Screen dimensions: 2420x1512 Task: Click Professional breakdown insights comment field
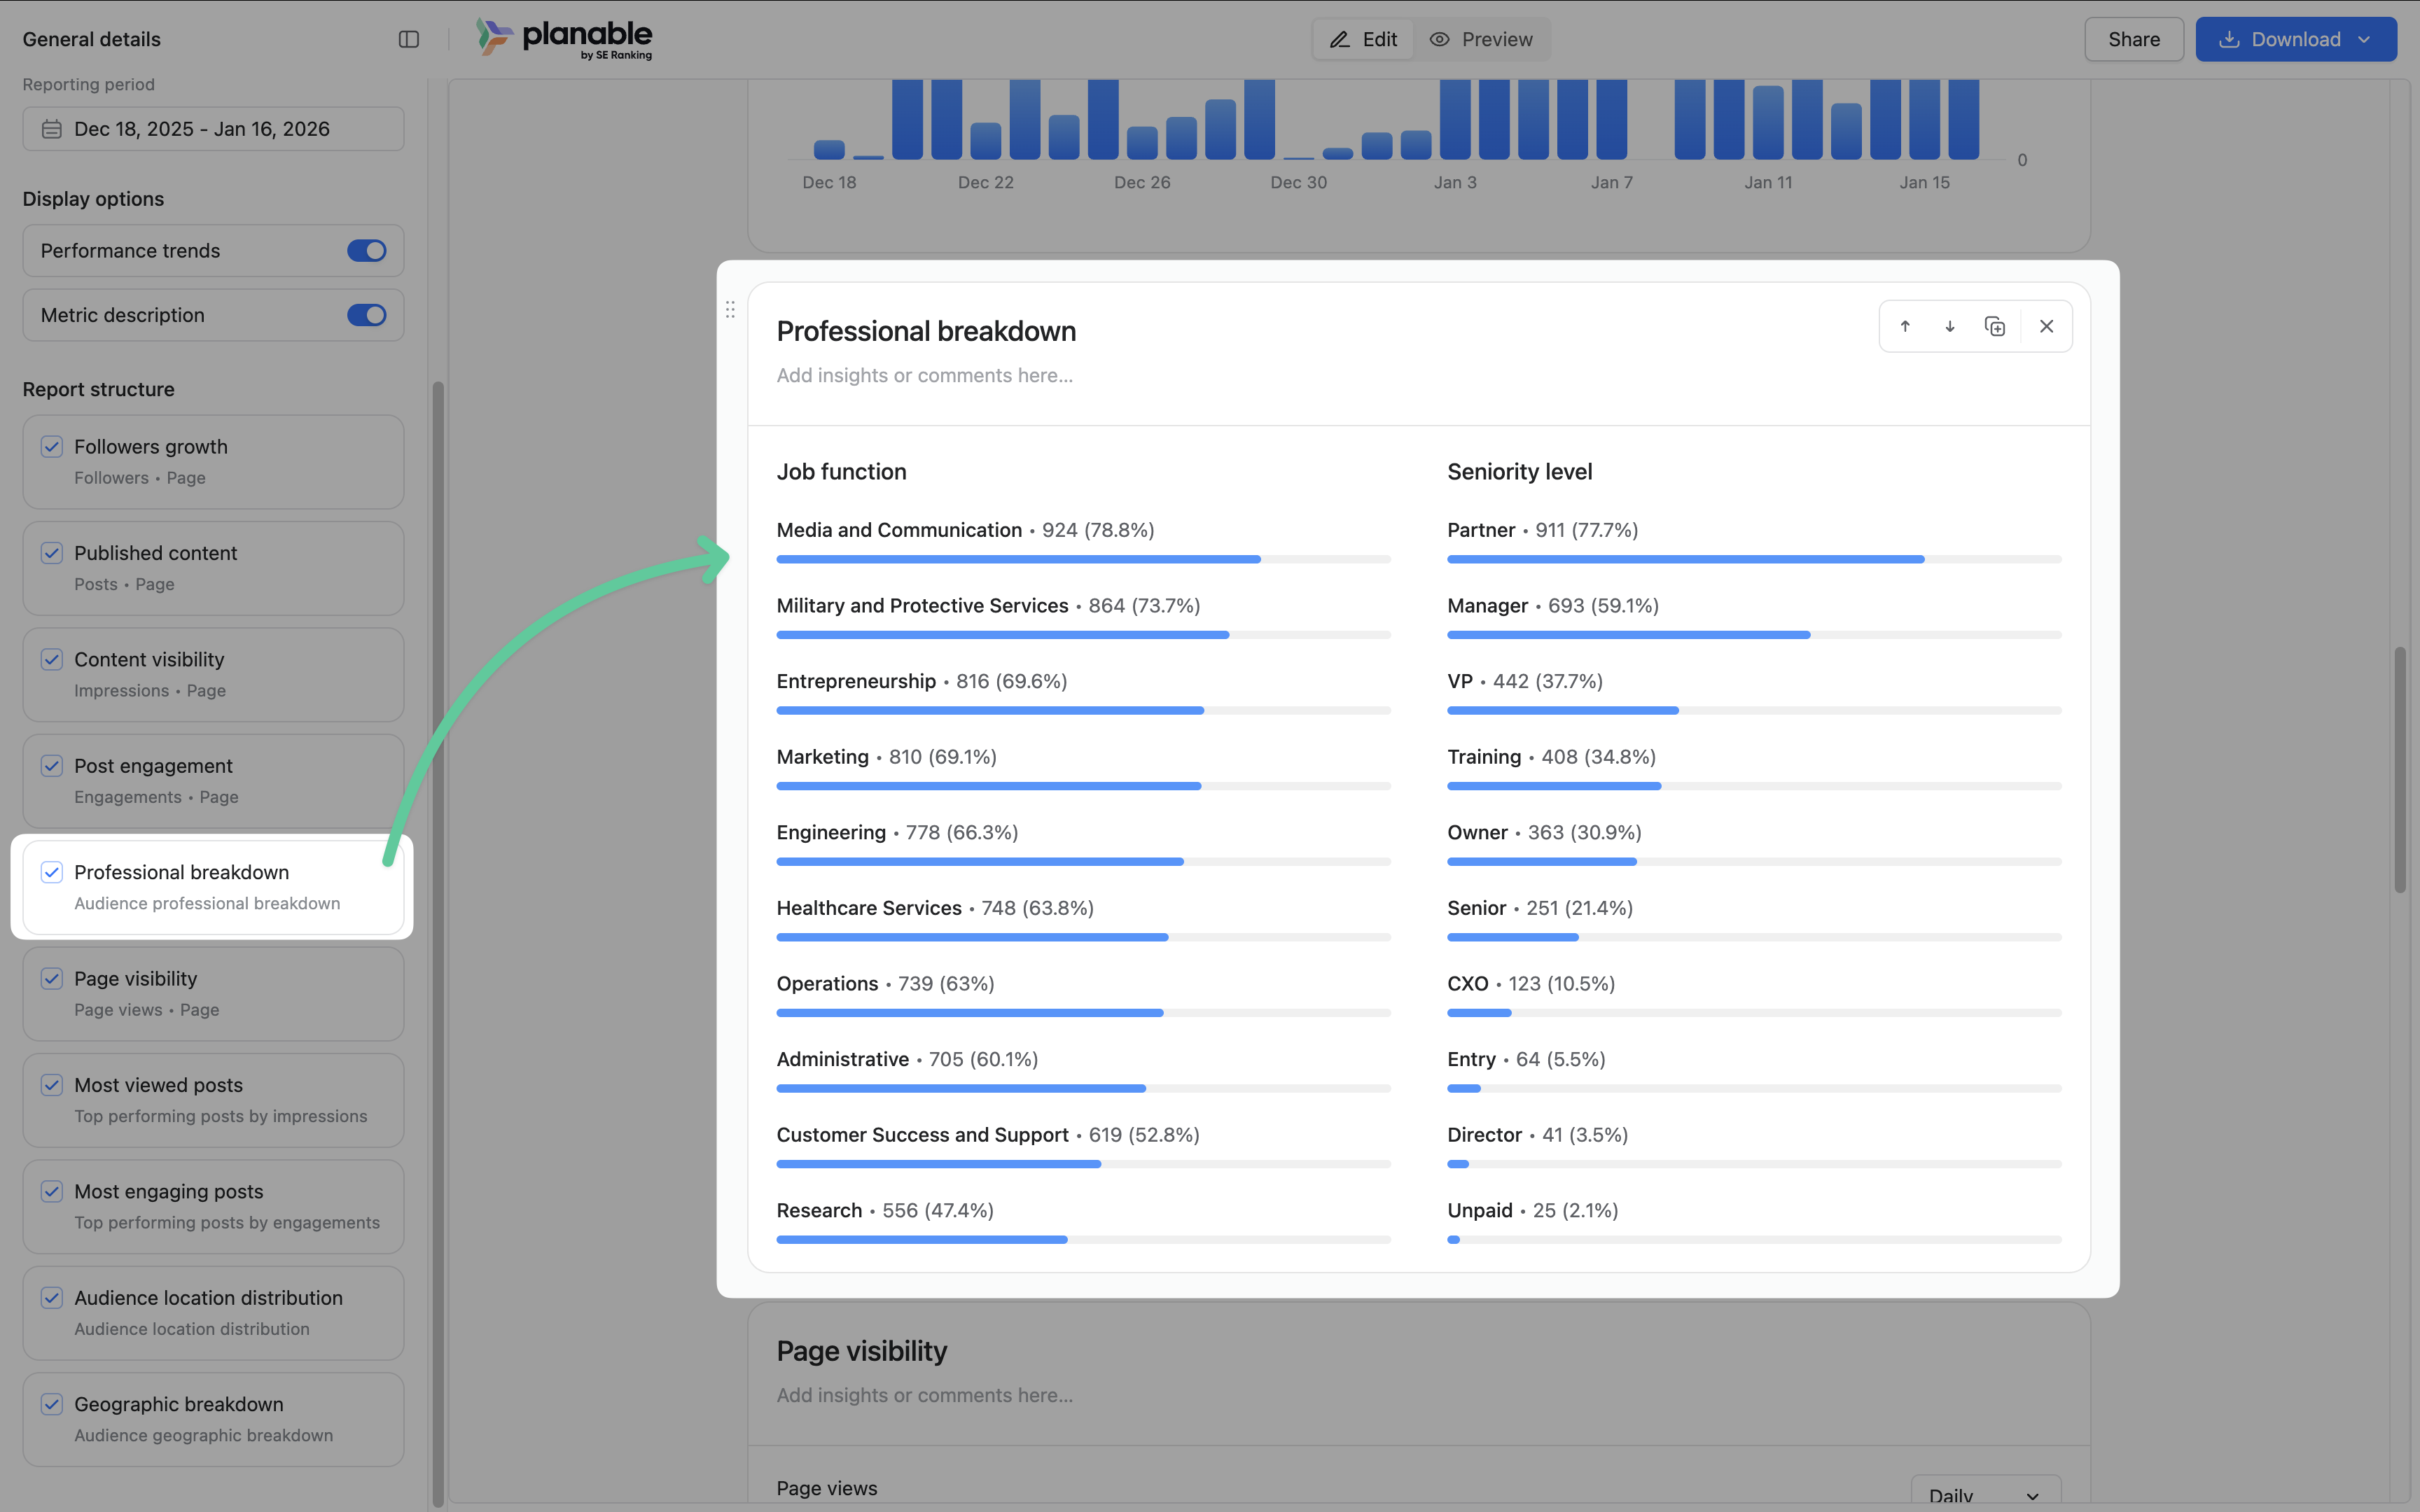pos(924,375)
